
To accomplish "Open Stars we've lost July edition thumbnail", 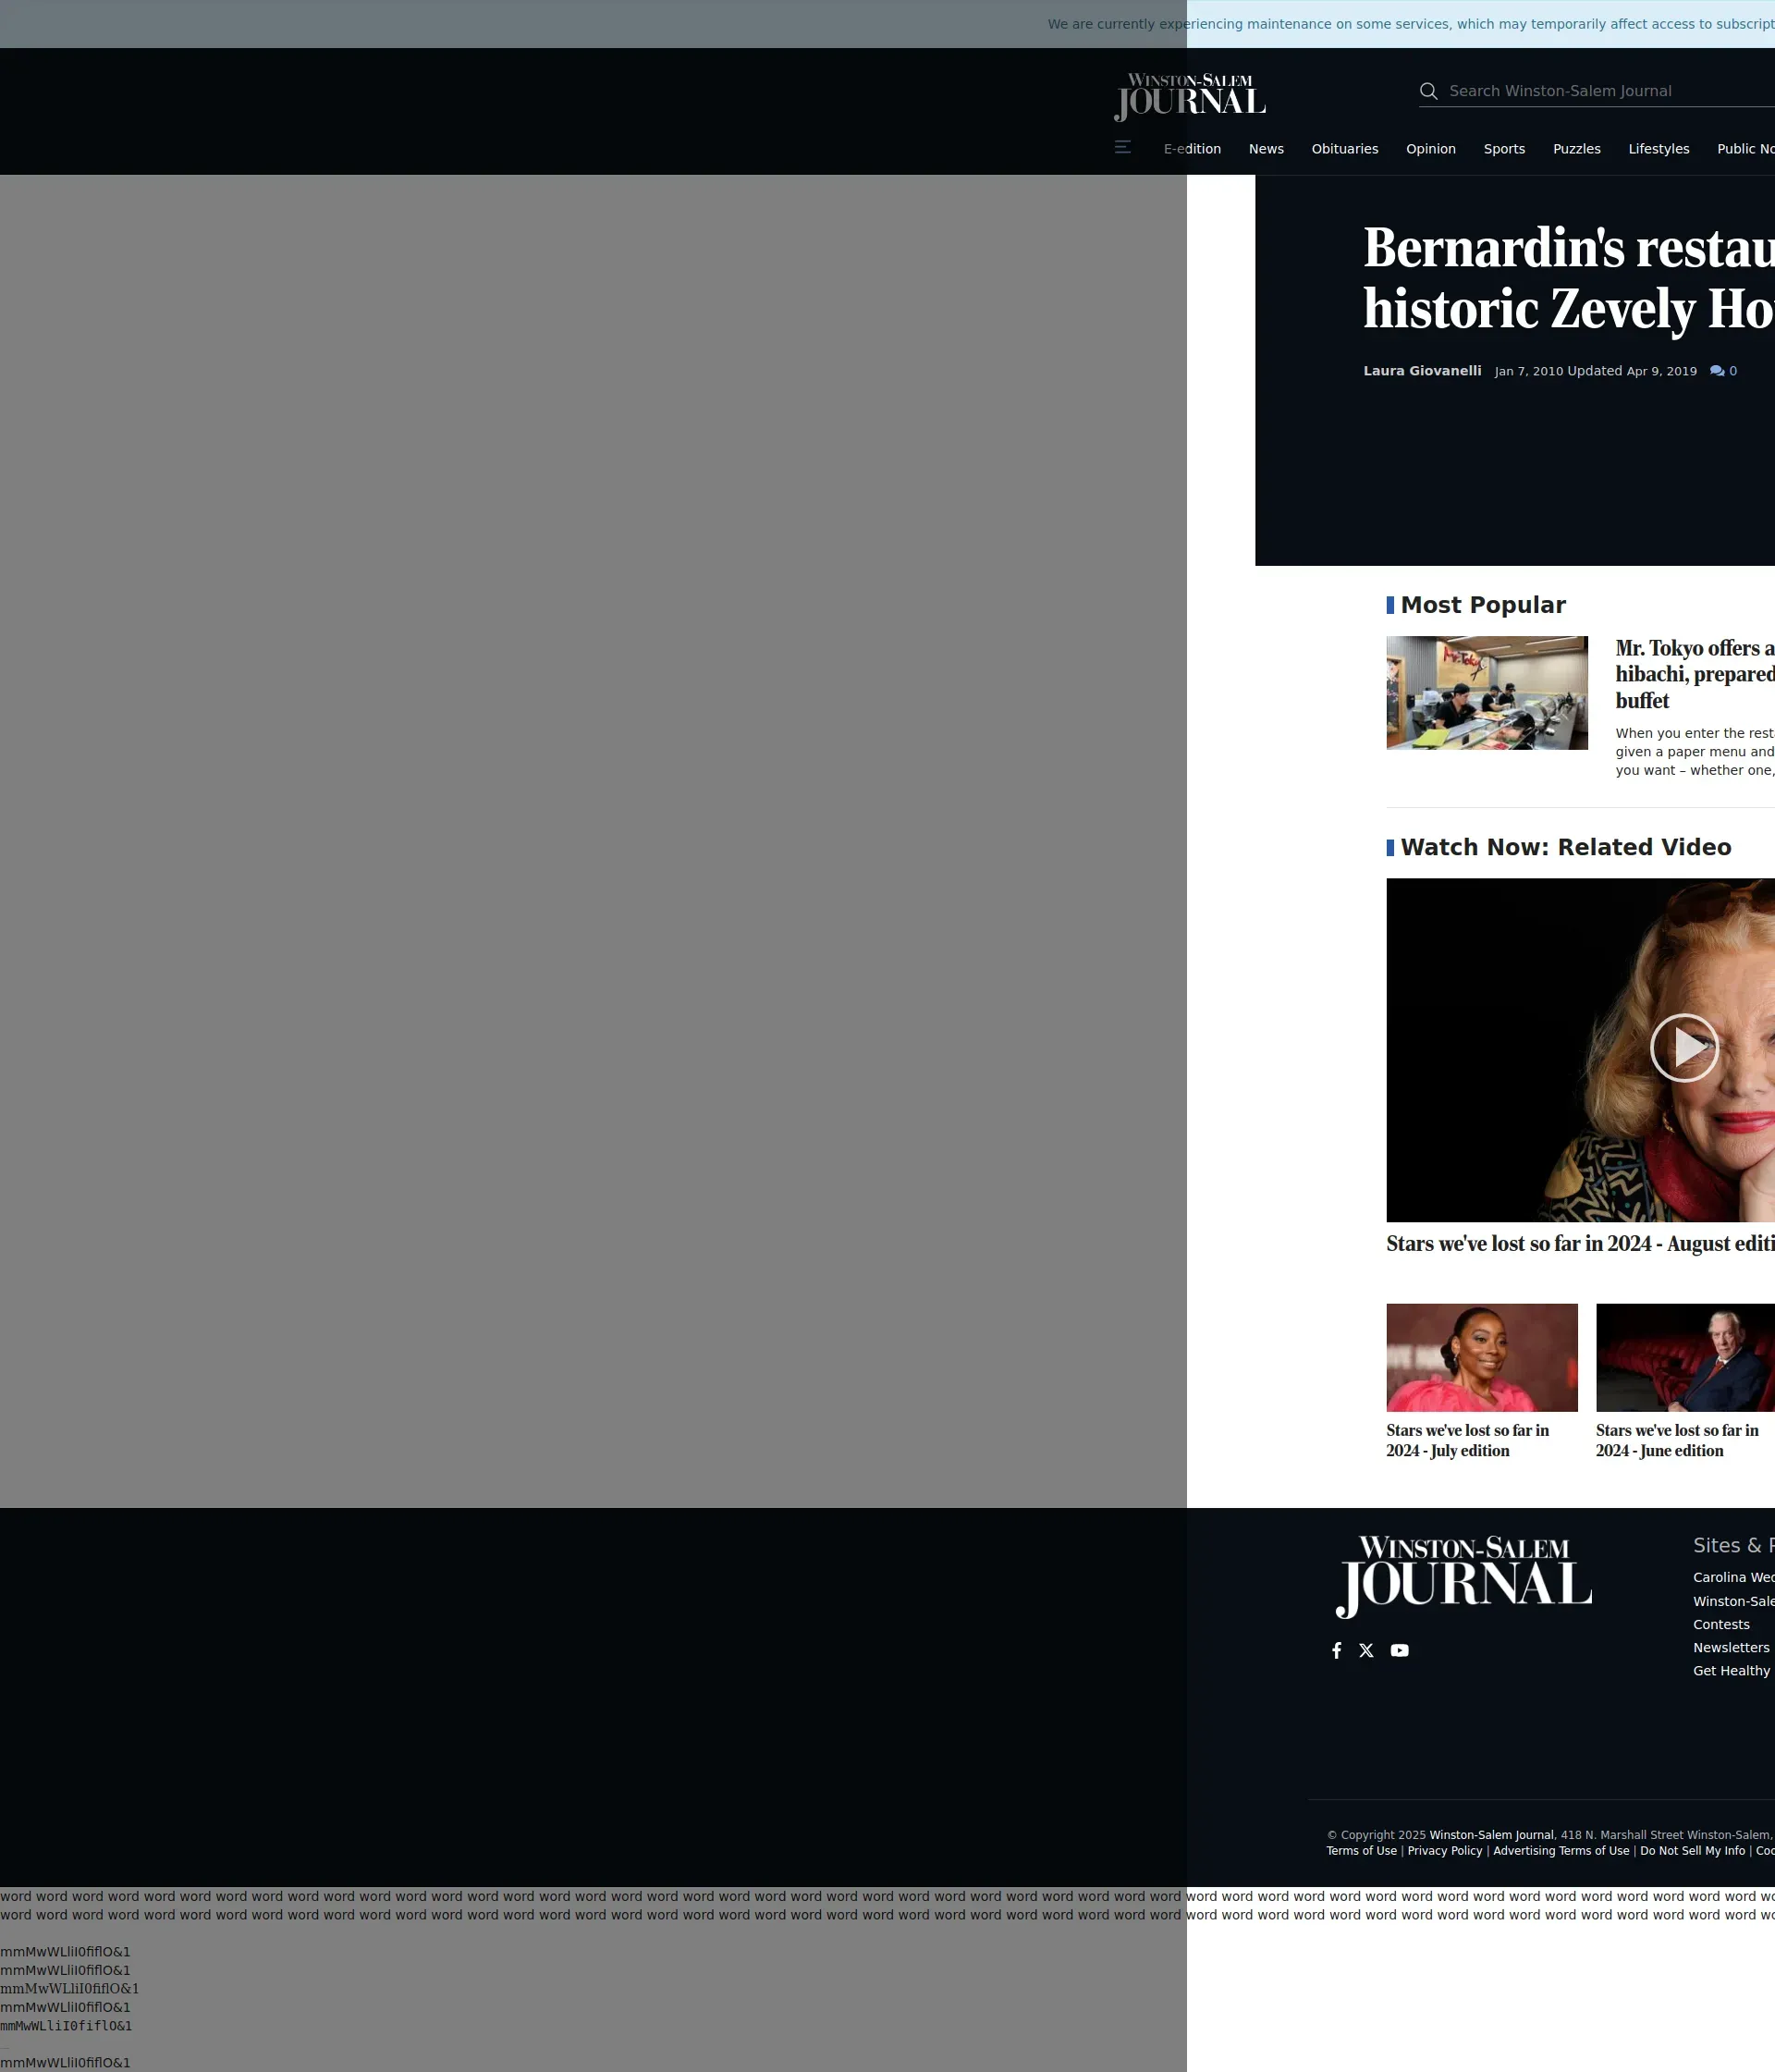I will pyautogui.click(x=1481, y=1357).
